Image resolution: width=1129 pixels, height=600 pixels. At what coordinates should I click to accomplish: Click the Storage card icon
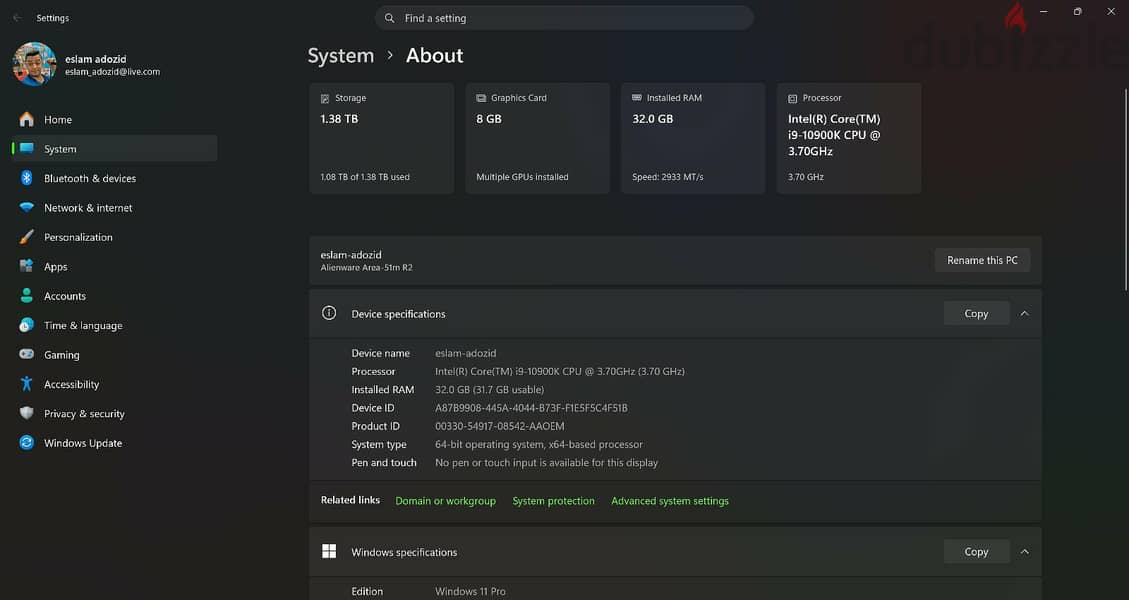[325, 99]
